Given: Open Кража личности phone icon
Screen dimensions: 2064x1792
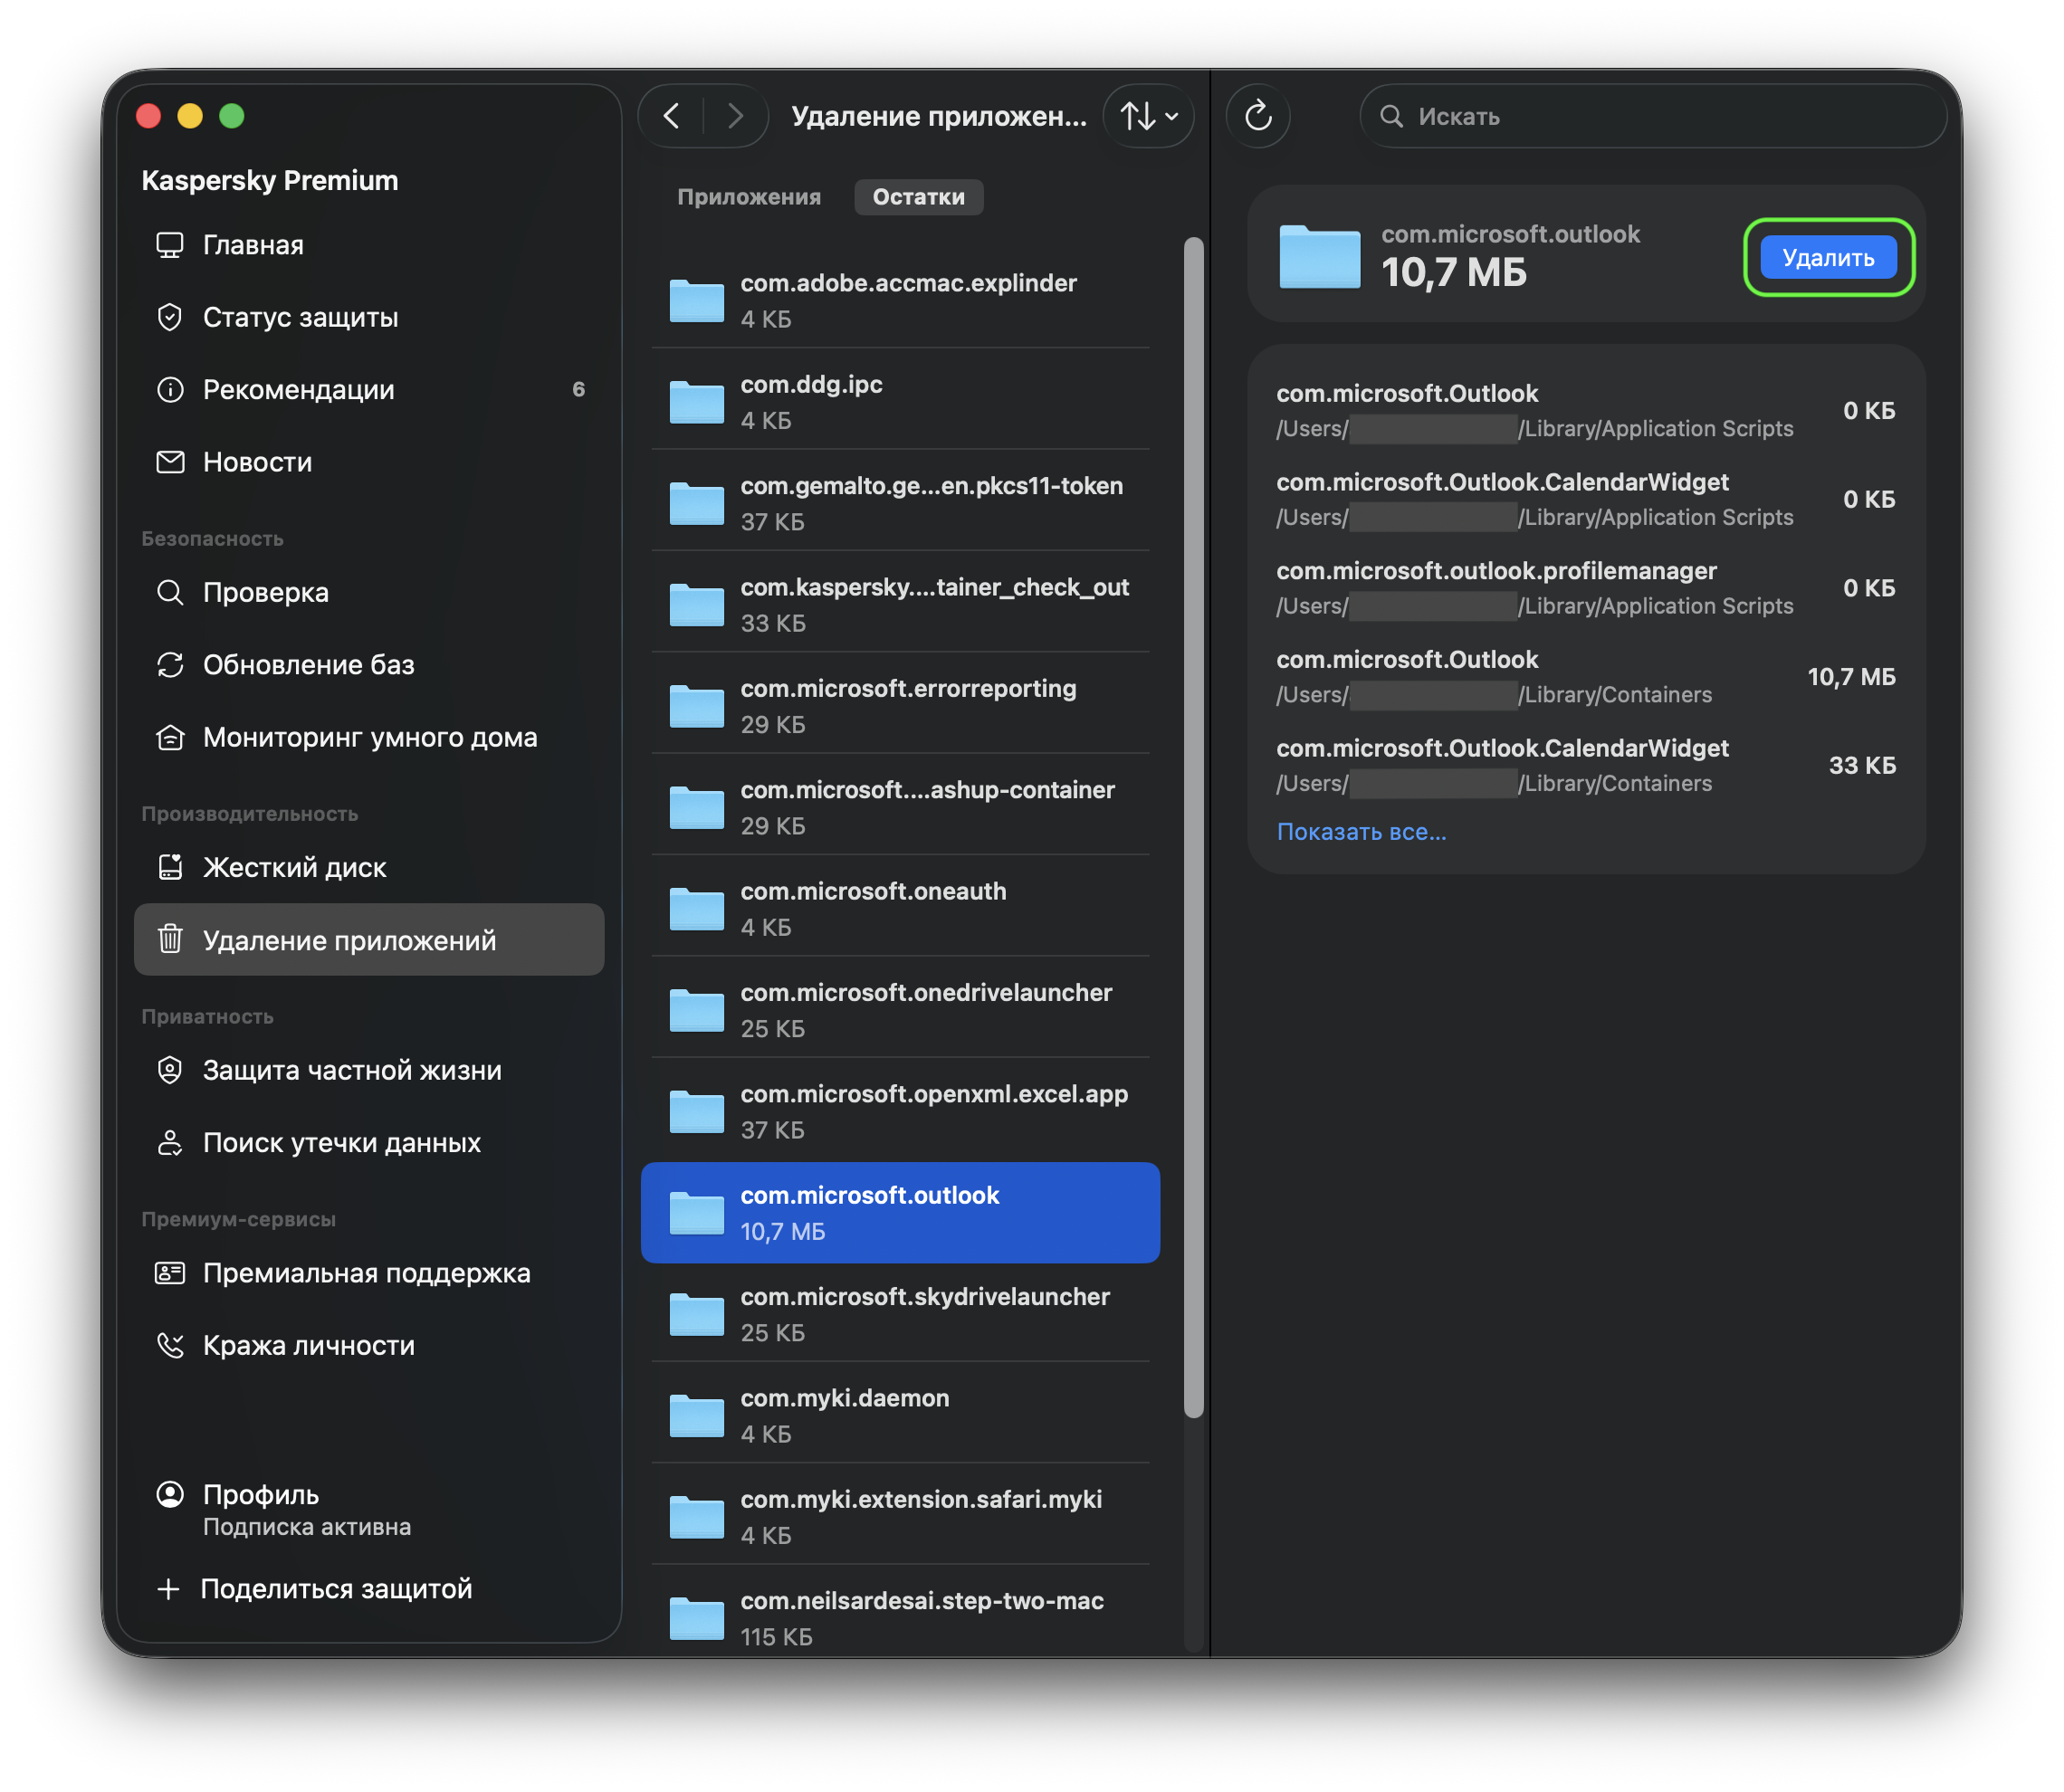Looking at the screenshot, I should click(x=170, y=1345).
